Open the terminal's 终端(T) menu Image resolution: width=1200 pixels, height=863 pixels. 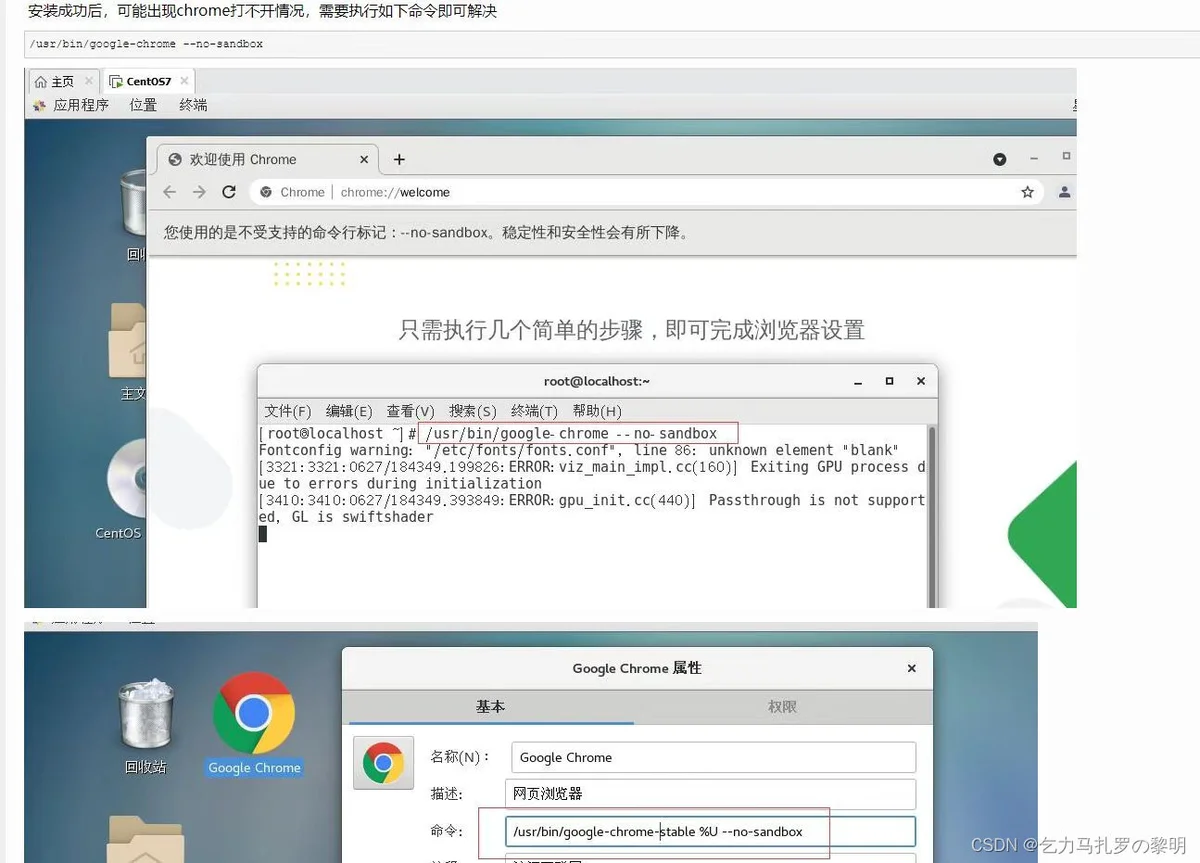(534, 411)
